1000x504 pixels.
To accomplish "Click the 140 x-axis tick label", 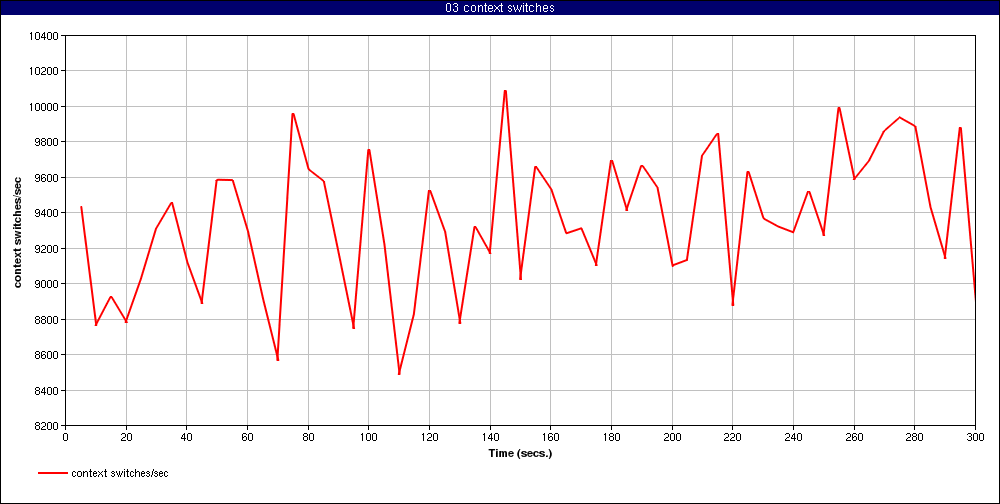I will [490, 436].
